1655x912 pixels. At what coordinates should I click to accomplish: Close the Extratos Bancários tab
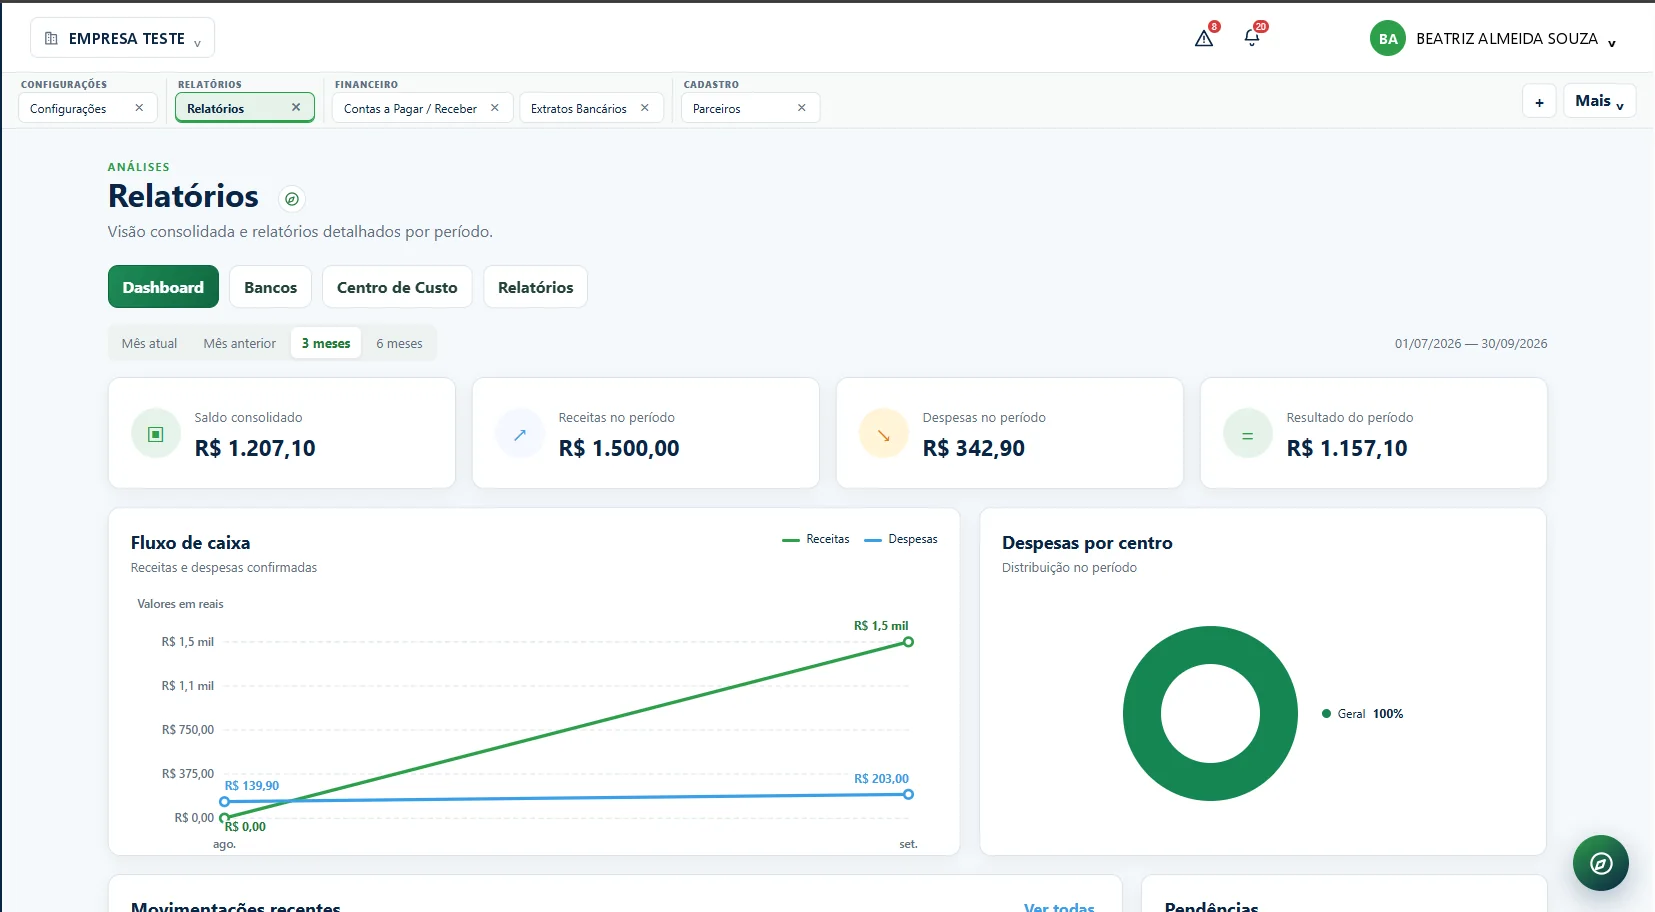pyautogui.click(x=645, y=108)
